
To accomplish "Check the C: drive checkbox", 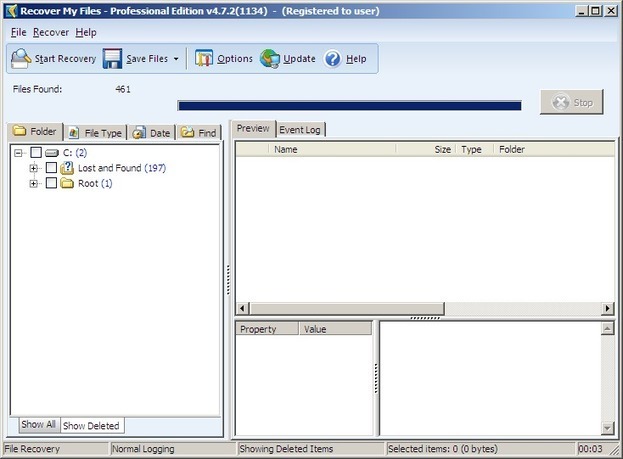I will point(36,152).
